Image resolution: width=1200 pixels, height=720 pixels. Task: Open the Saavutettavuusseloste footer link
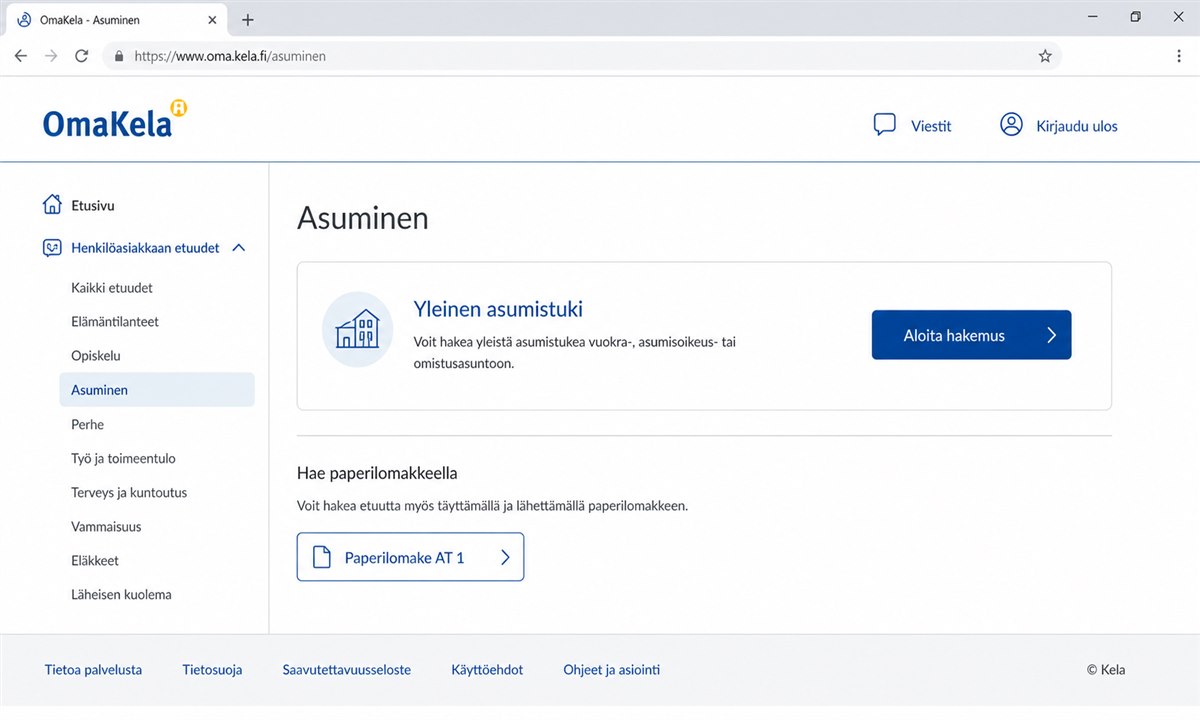pyautogui.click(x=347, y=670)
